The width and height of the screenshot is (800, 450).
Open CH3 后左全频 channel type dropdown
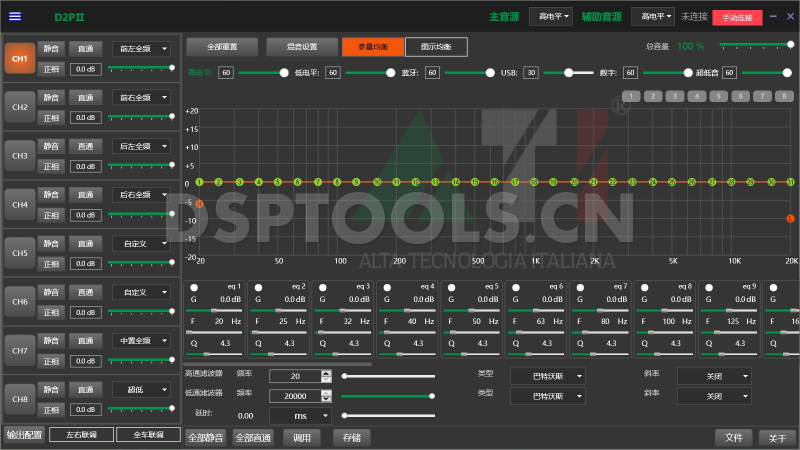[141, 146]
